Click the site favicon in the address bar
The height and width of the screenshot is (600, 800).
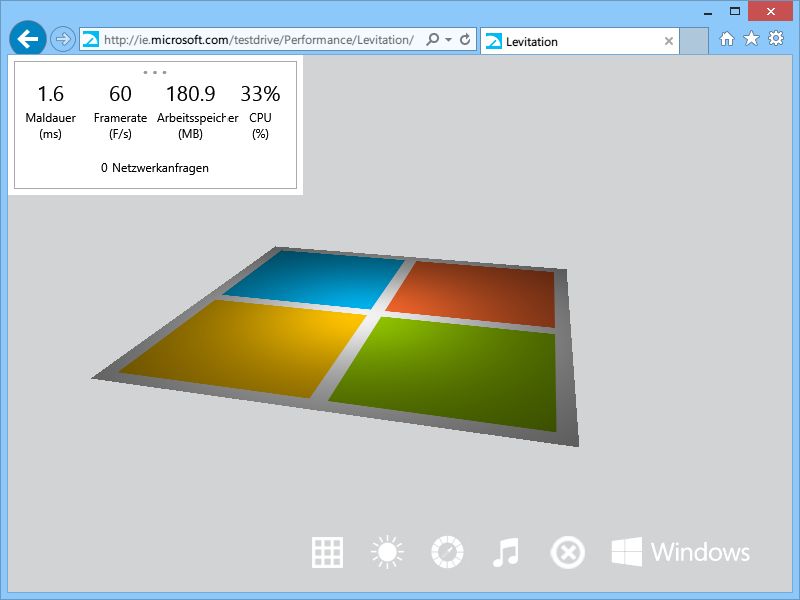[91, 39]
